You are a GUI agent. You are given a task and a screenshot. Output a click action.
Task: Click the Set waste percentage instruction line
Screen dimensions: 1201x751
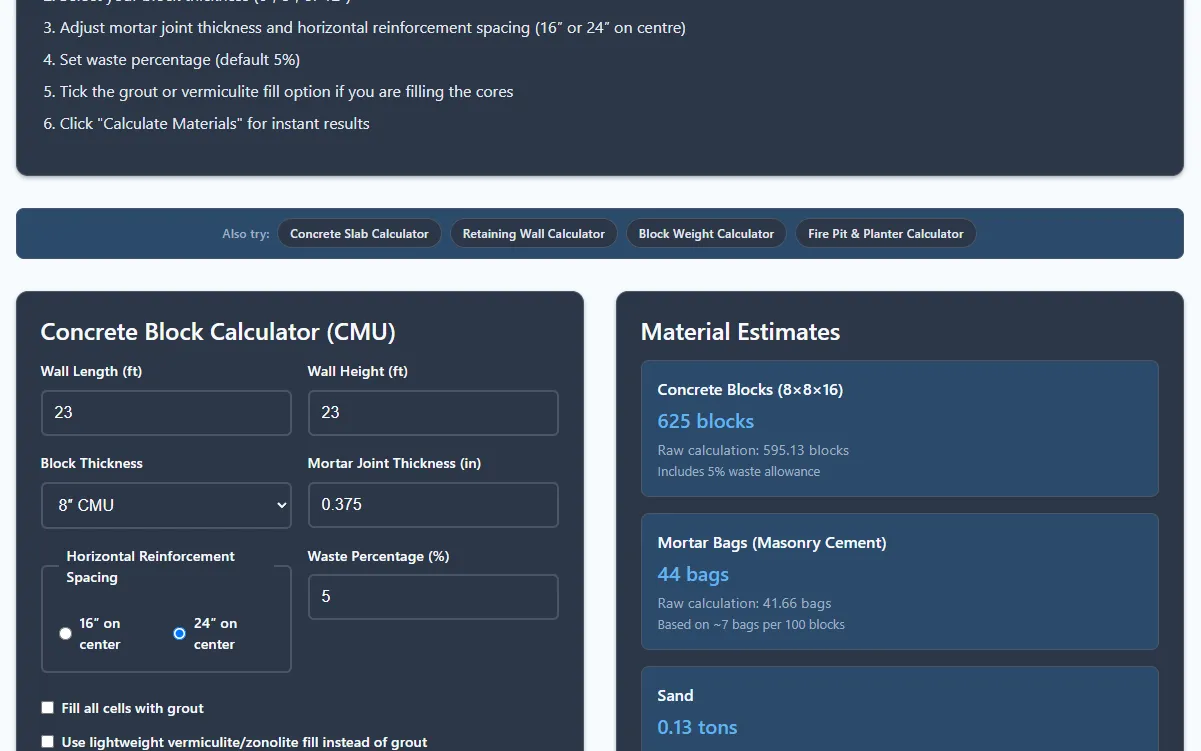pyautogui.click(x=171, y=60)
